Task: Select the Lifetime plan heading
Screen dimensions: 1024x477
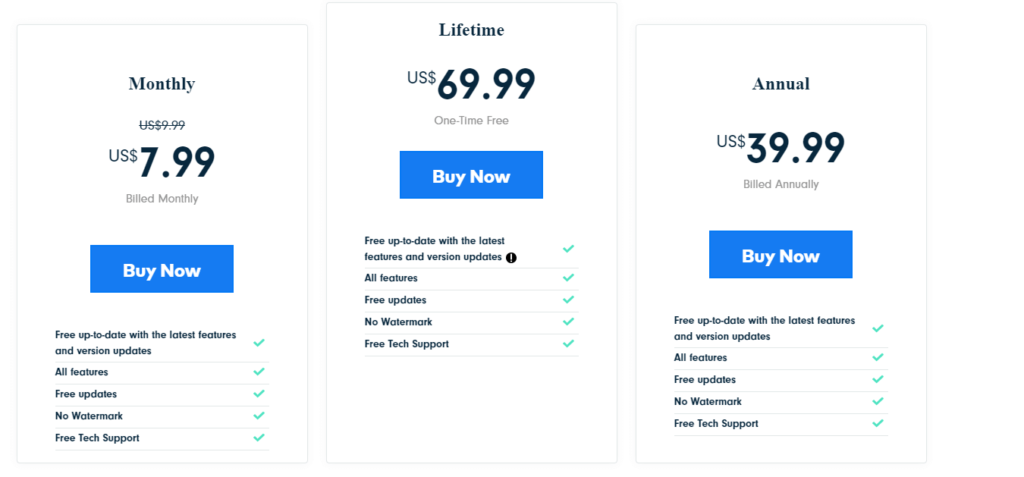Action: coord(472,30)
